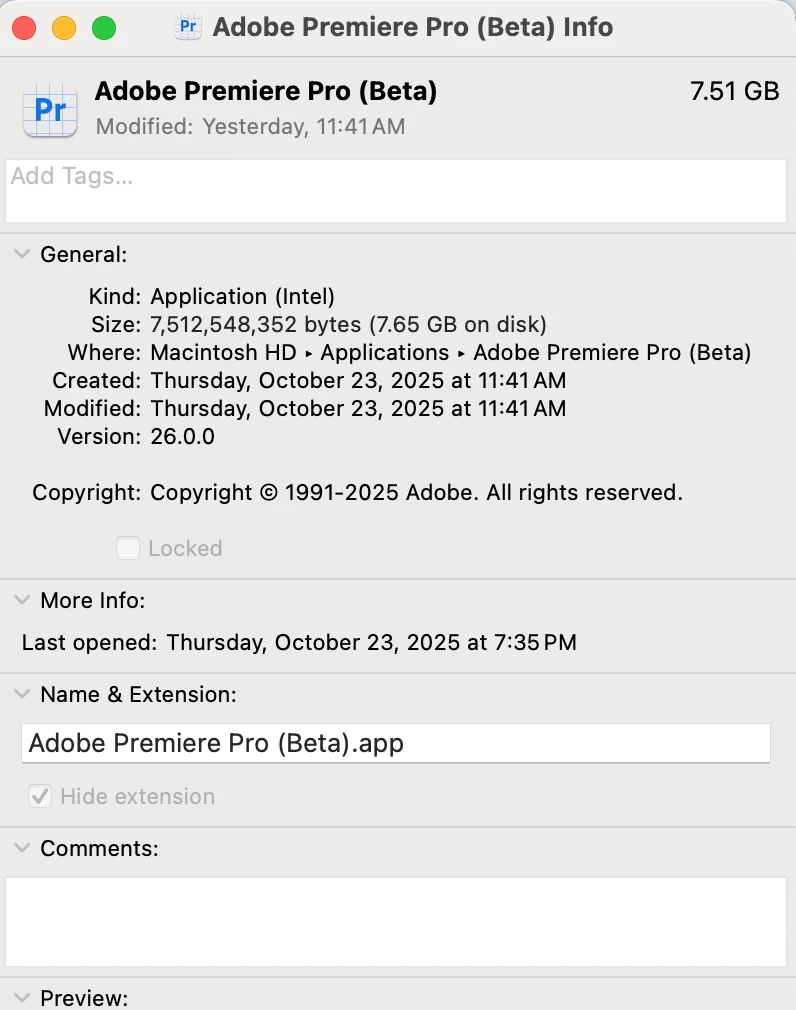Toggle the Hide extension checkbox
The width and height of the screenshot is (796, 1010).
40,796
